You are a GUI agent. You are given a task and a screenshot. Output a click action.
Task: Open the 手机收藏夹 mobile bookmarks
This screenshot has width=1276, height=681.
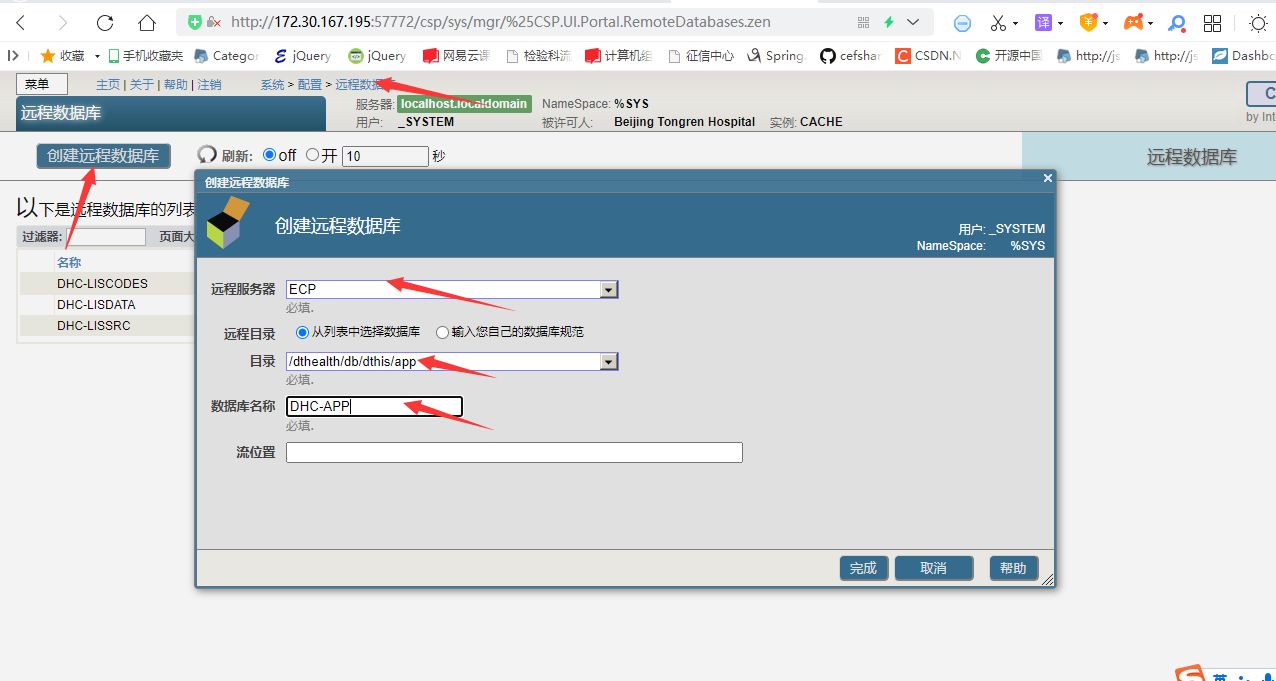click(145, 56)
